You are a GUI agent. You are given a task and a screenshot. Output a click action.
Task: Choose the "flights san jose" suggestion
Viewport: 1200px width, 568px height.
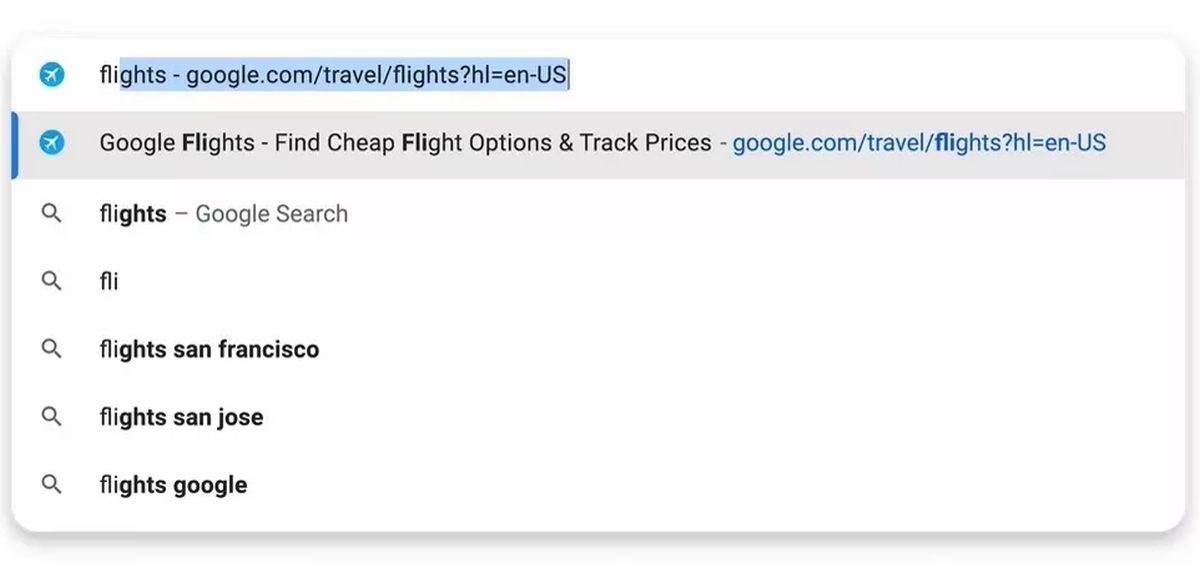(x=181, y=417)
